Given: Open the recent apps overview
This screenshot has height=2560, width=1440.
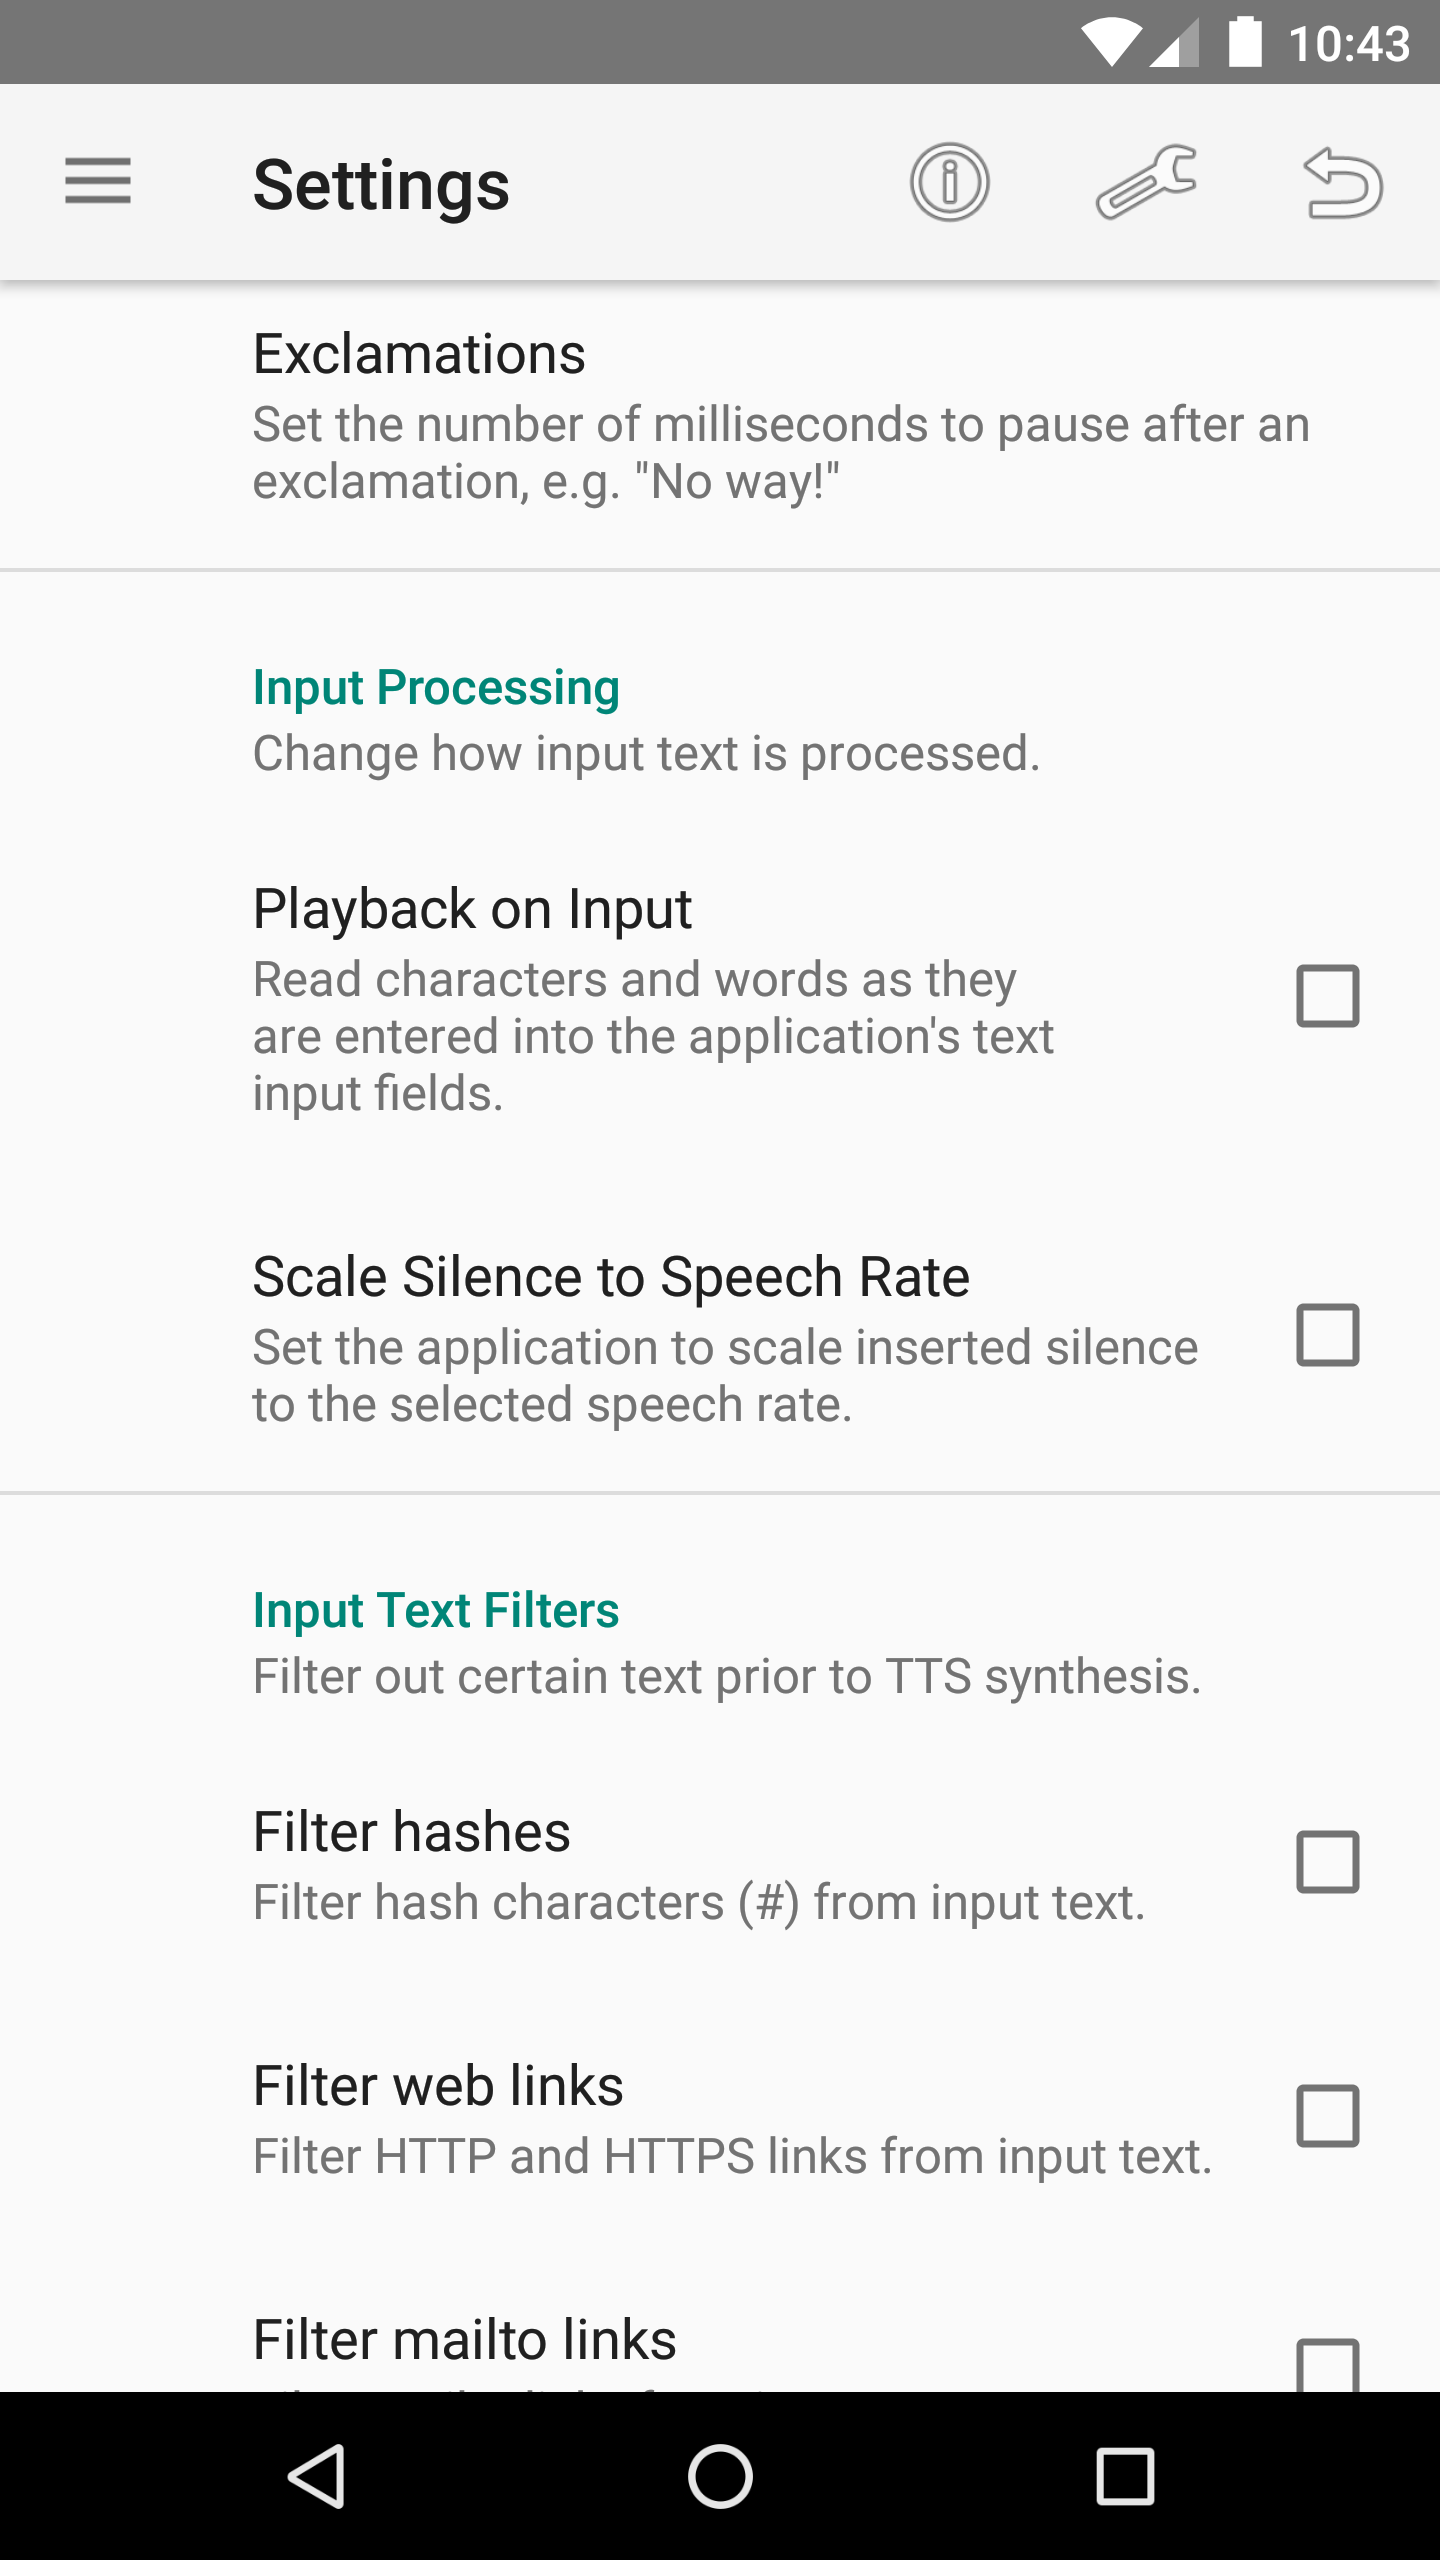Looking at the screenshot, I should [1125, 2476].
